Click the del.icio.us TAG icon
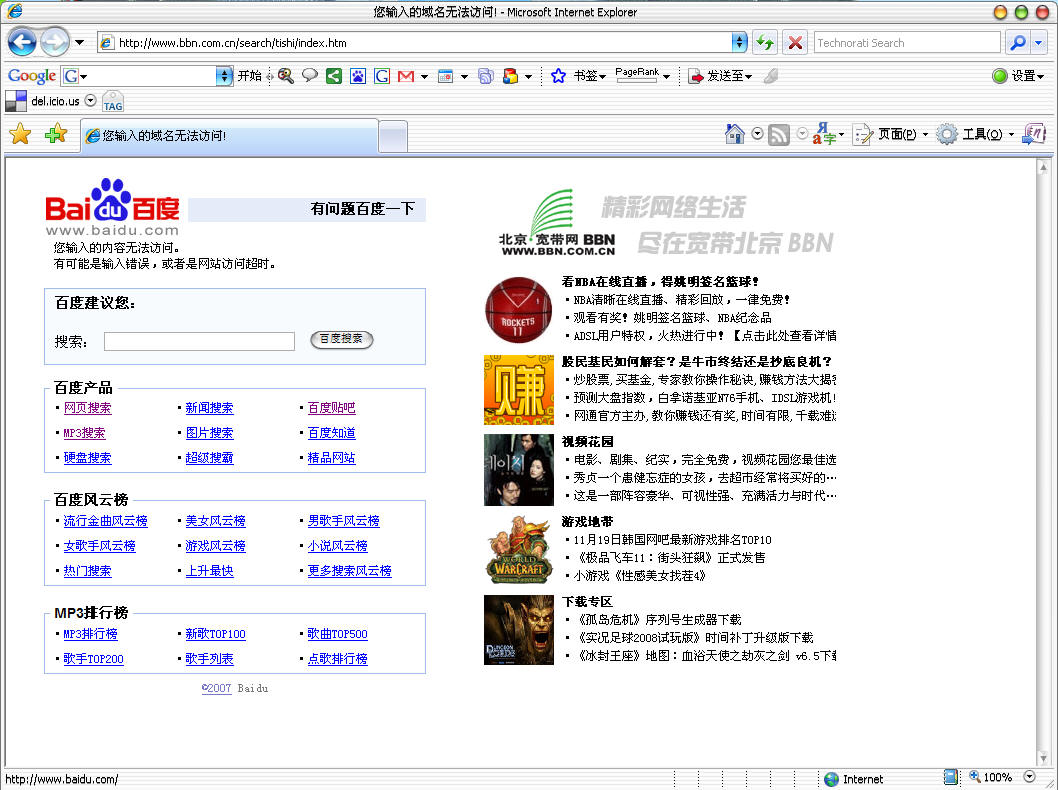 (x=113, y=102)
